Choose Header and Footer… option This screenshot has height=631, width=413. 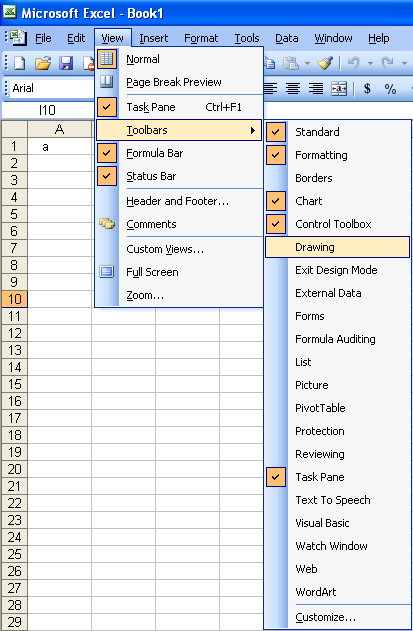177,201
